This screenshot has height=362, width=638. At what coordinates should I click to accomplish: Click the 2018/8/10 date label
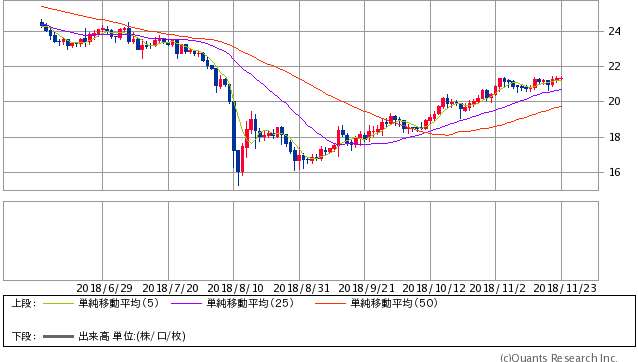tap(236, 288)
